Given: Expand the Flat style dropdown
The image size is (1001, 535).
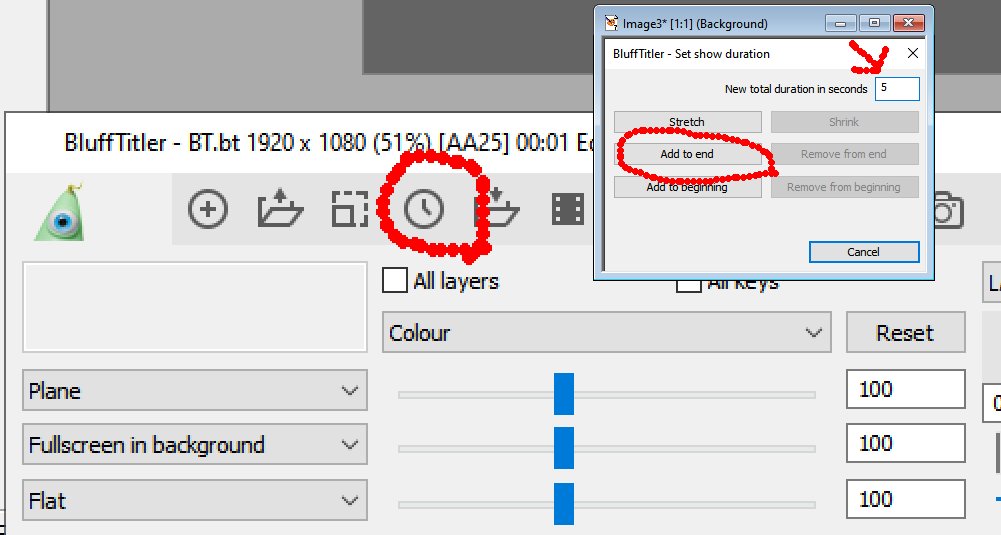Looking at the screenshot, I should click(195, 500).
